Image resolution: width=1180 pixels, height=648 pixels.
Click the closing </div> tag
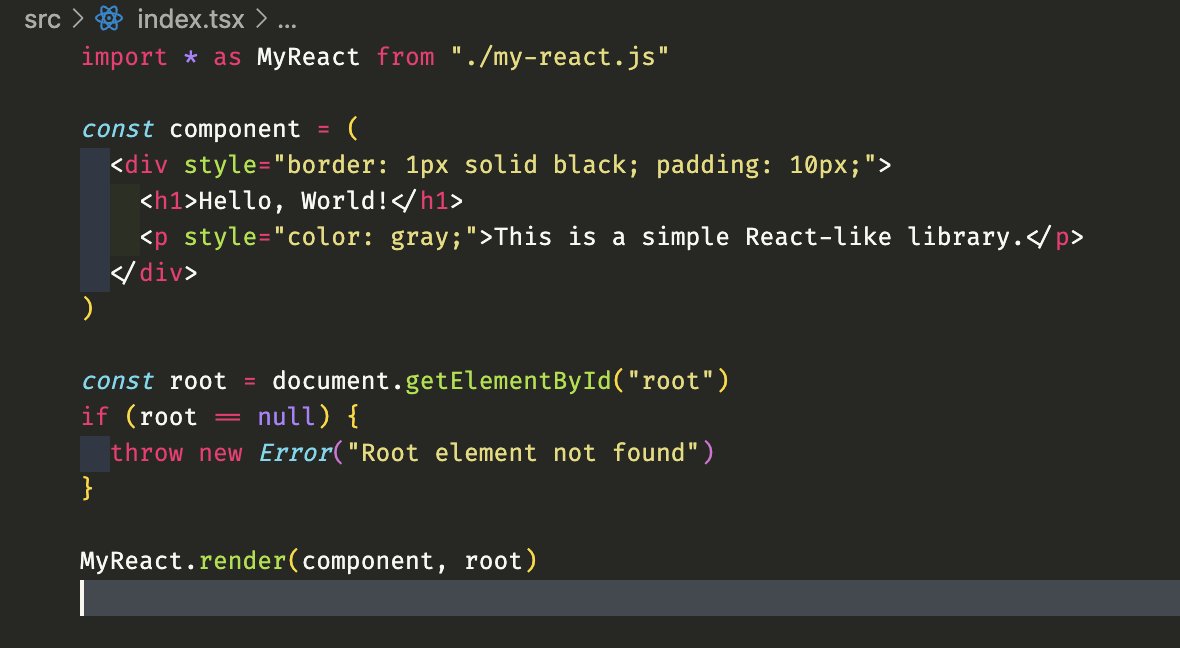click(x=154, y=272)
